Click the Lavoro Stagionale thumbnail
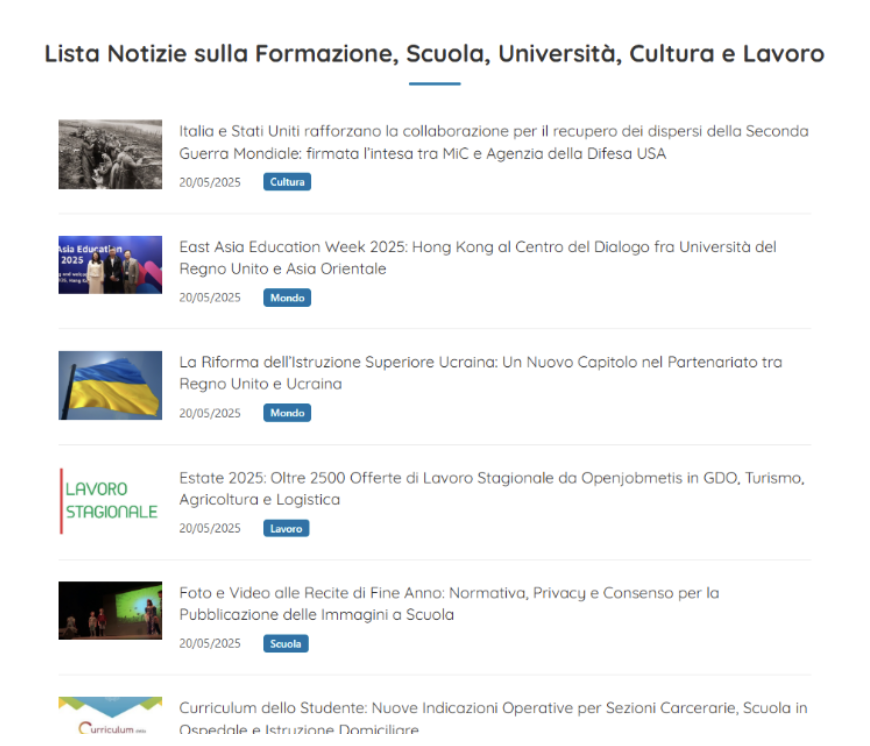870x746 pixels. pos(110,499)
